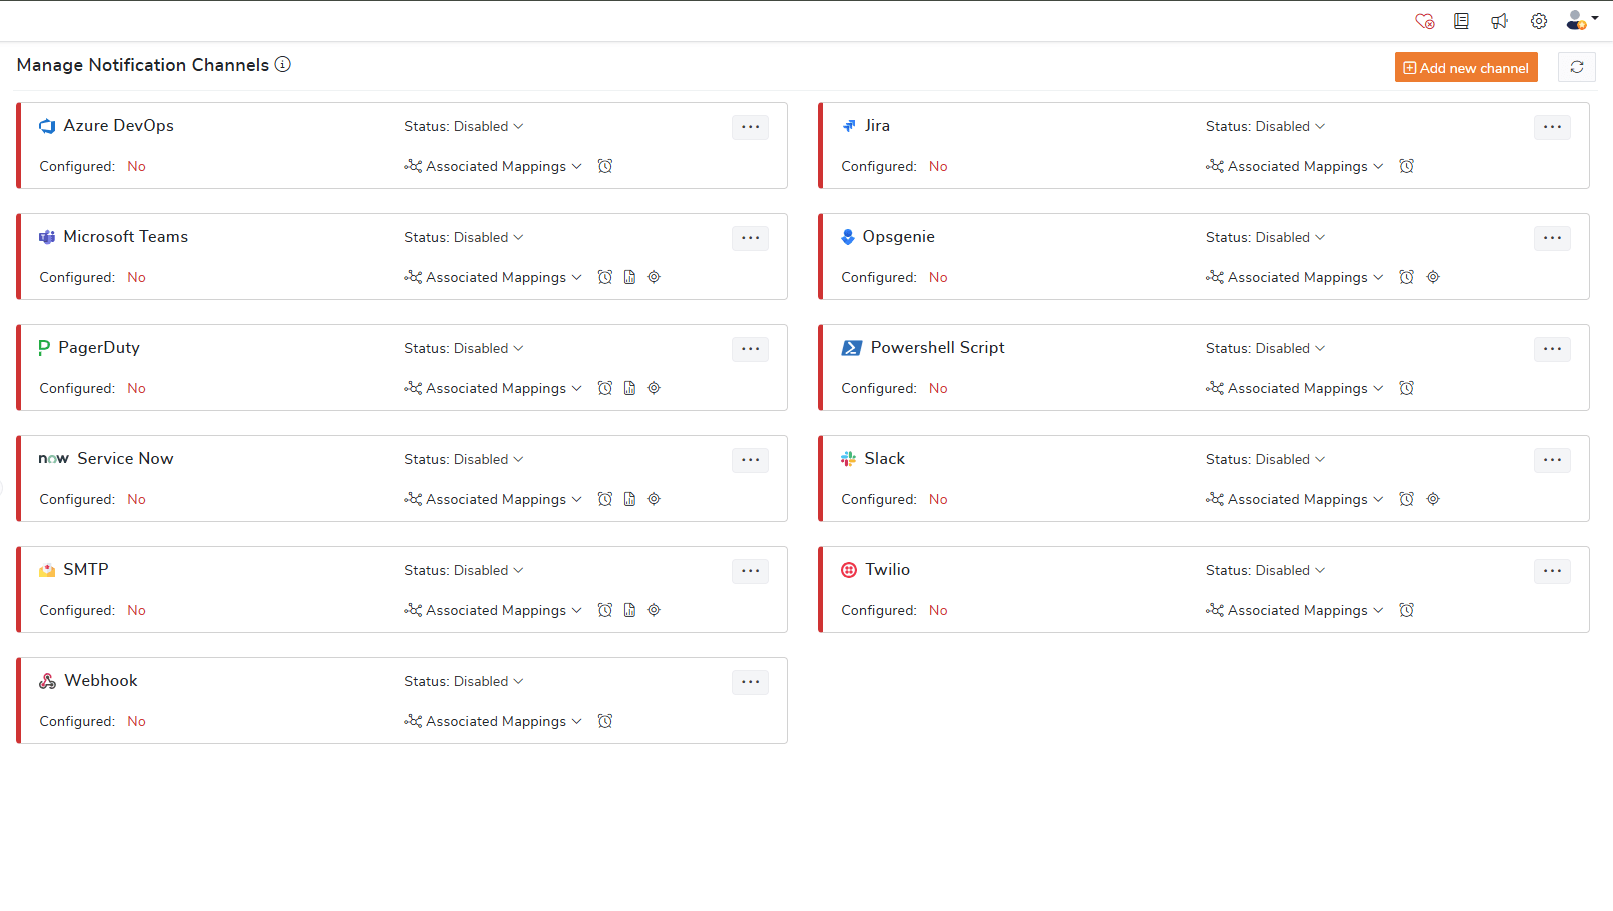Expand Associated Mappings for SMTP
1613x911 pixels.
(x=493, y=610)
